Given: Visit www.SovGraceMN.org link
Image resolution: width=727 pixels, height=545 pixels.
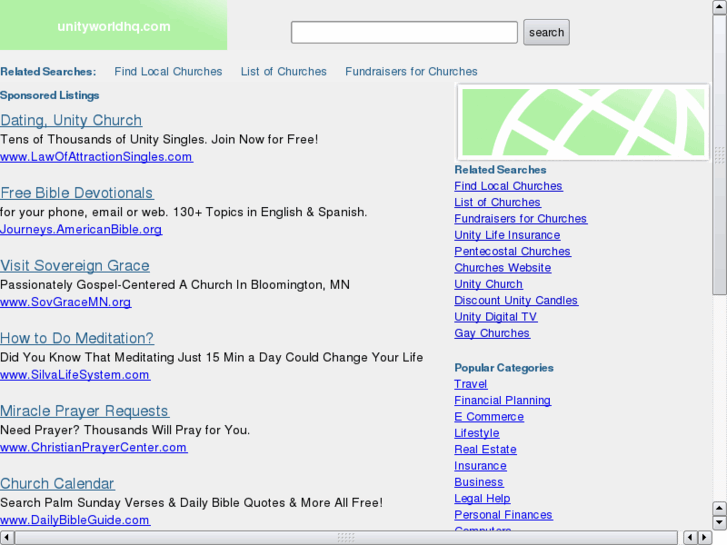Looking at the screenshot, I should [65, 302].
